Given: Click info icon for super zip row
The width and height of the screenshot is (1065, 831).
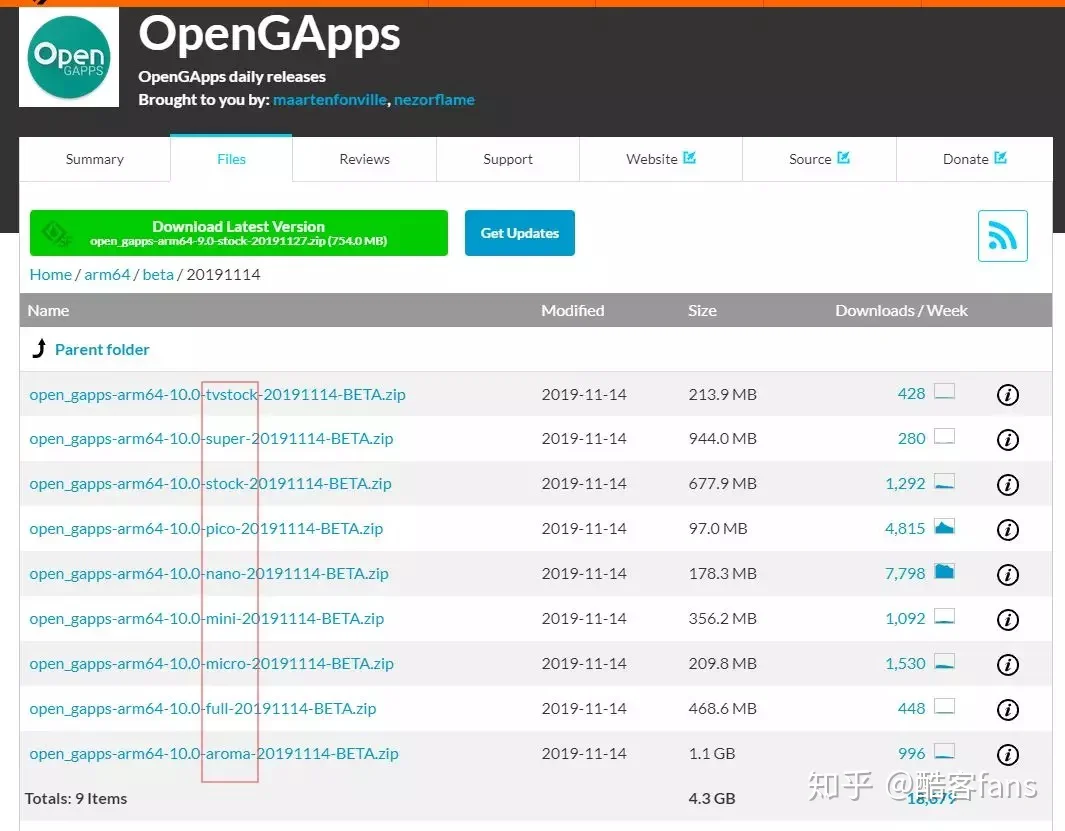Looking at the screenshot, I should 1007,440.
